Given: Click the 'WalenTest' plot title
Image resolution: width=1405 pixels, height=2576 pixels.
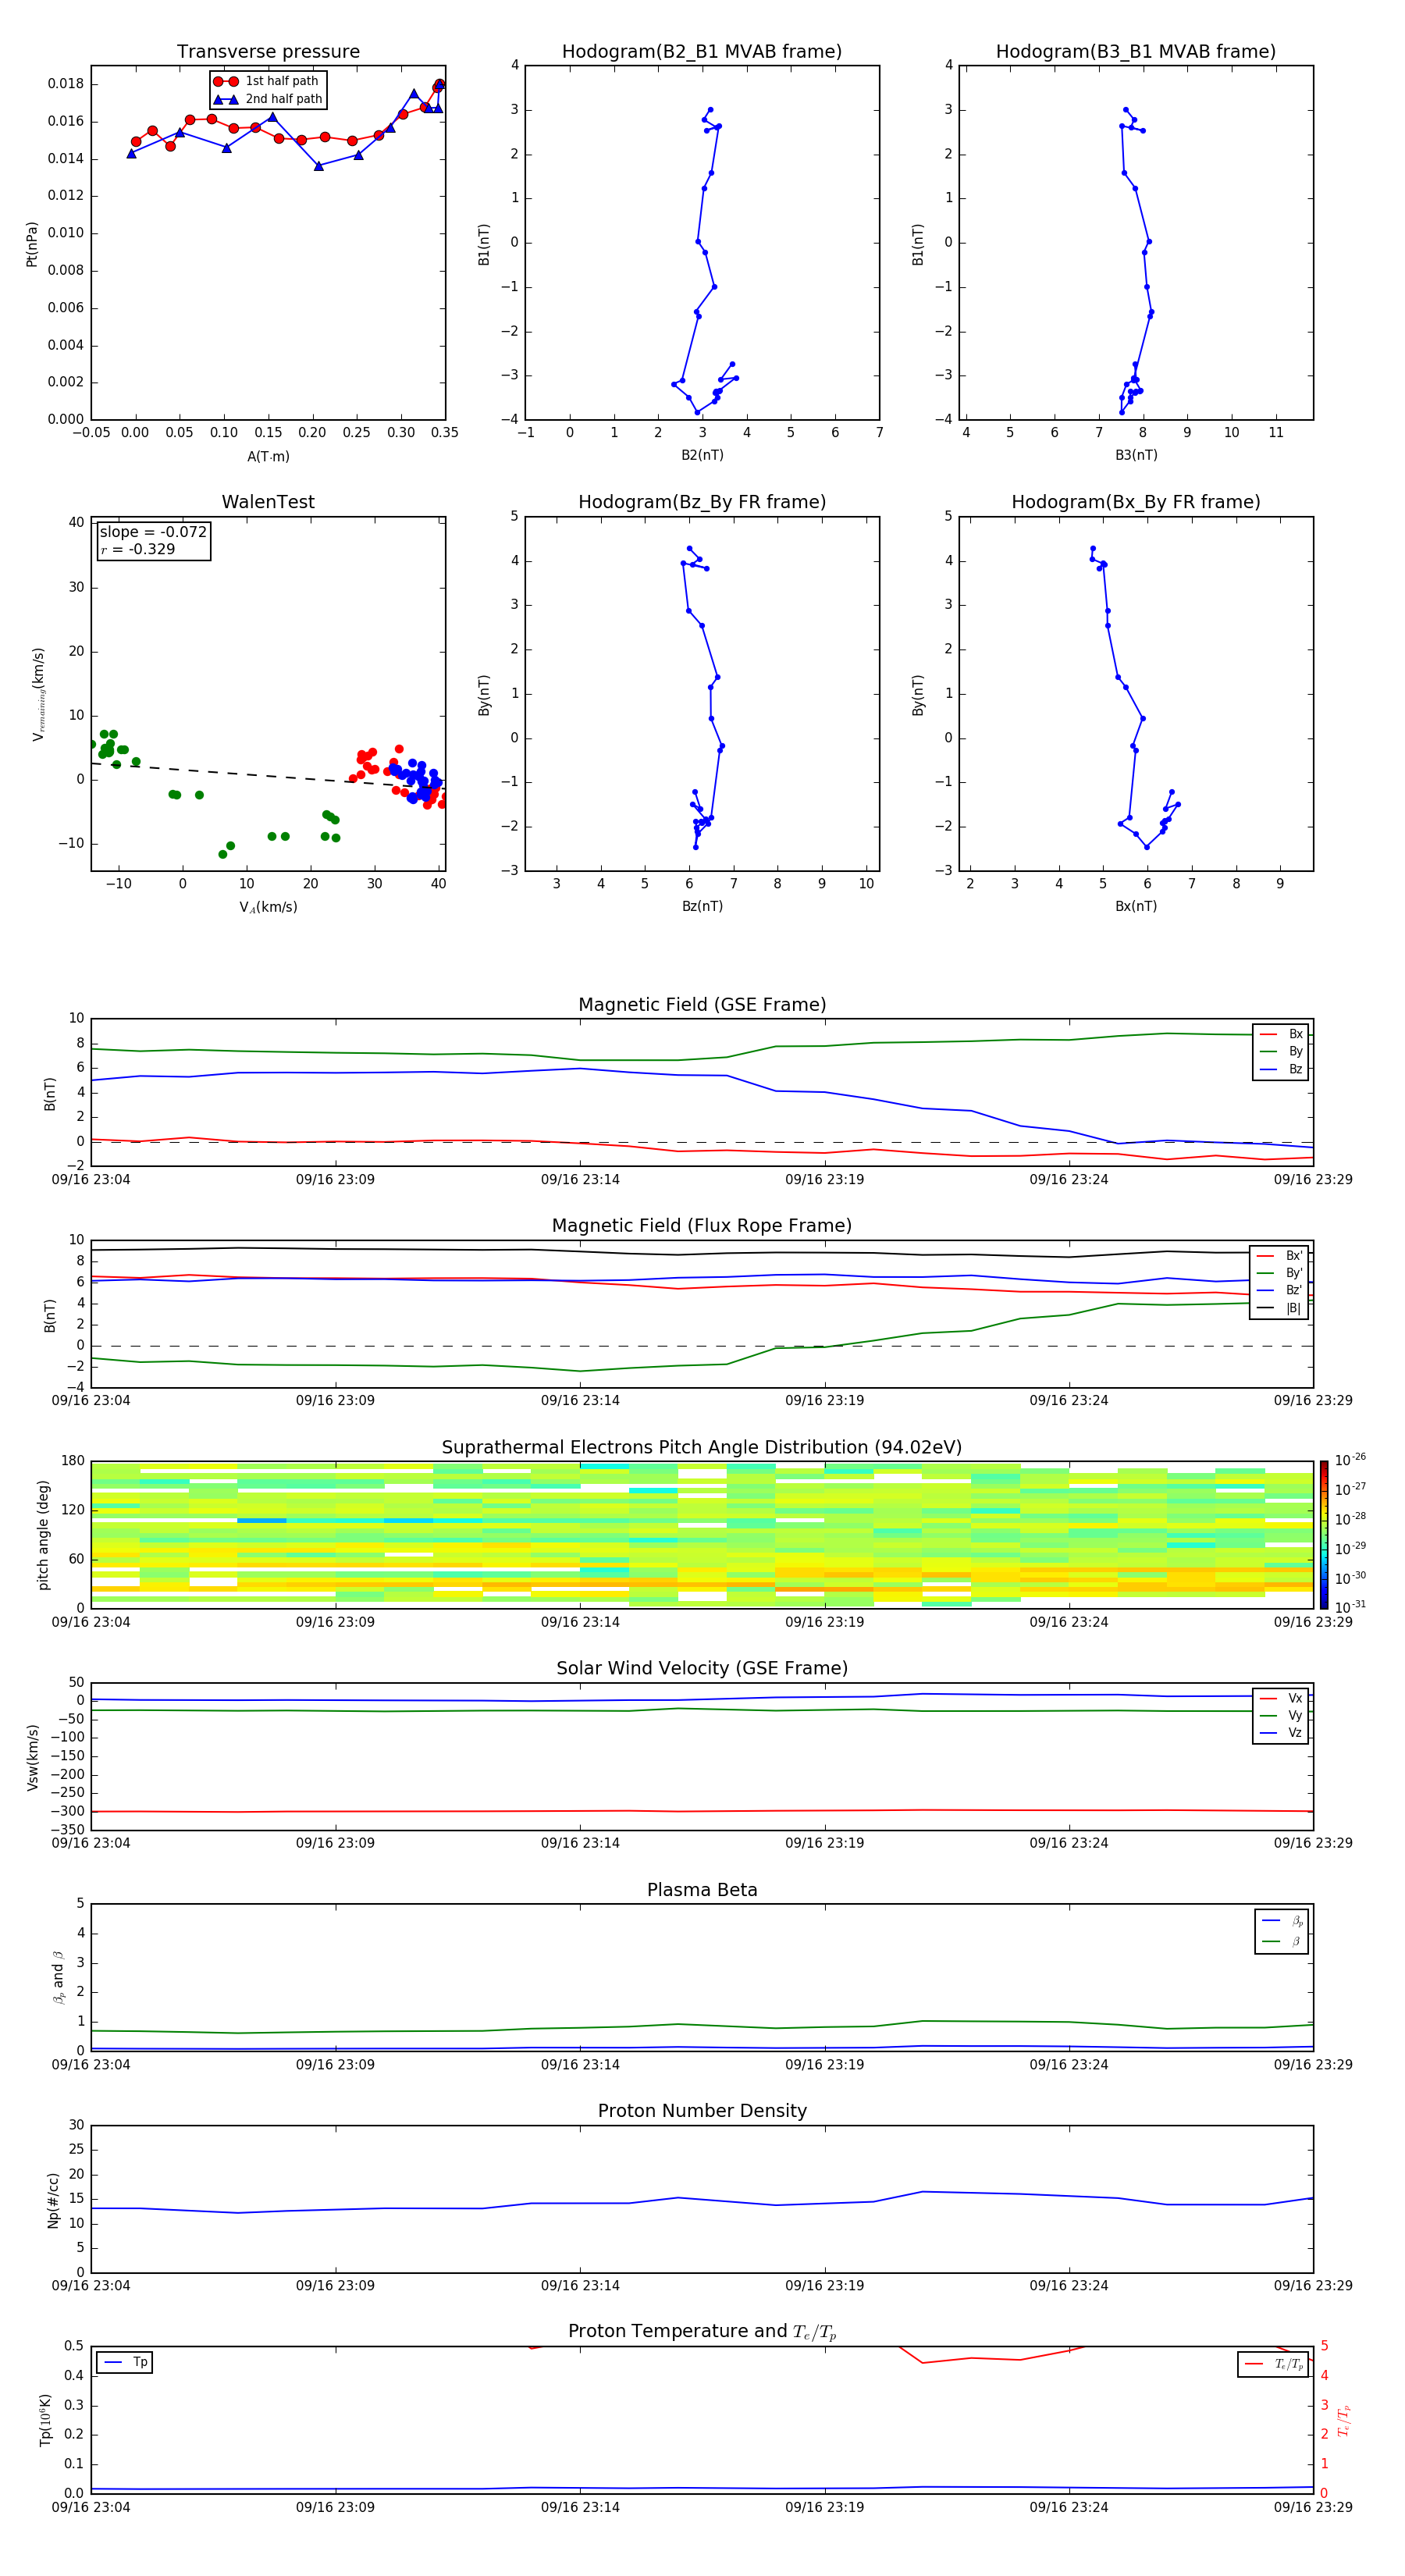Looking at the screenshot, I should 268,502.
